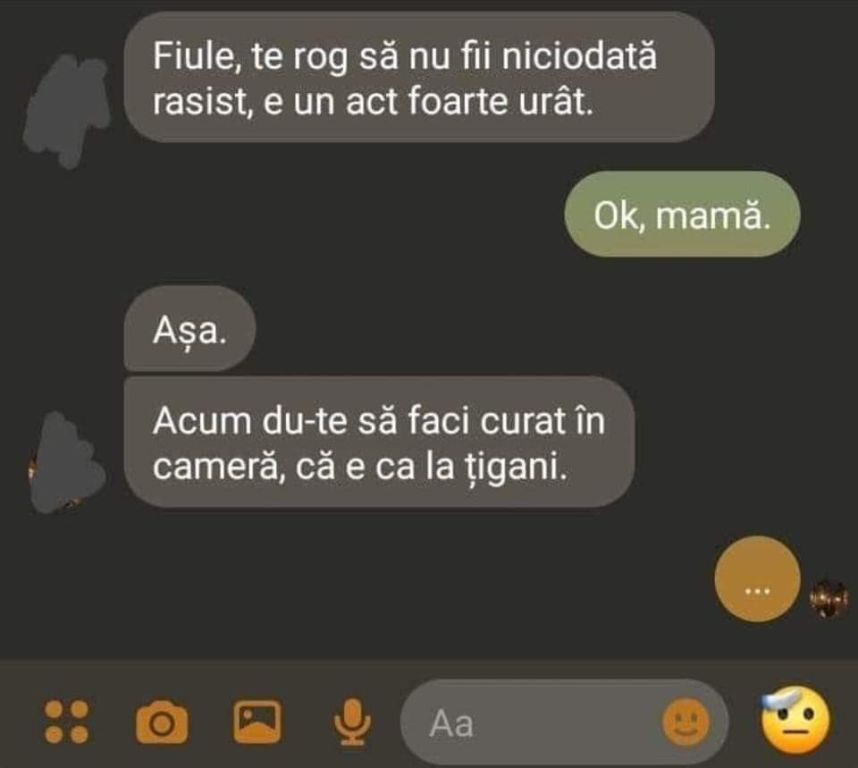The image size is (858, 768).
Task: Select message starting with 'Acum du-te să faci'
Action: (379, 443)
